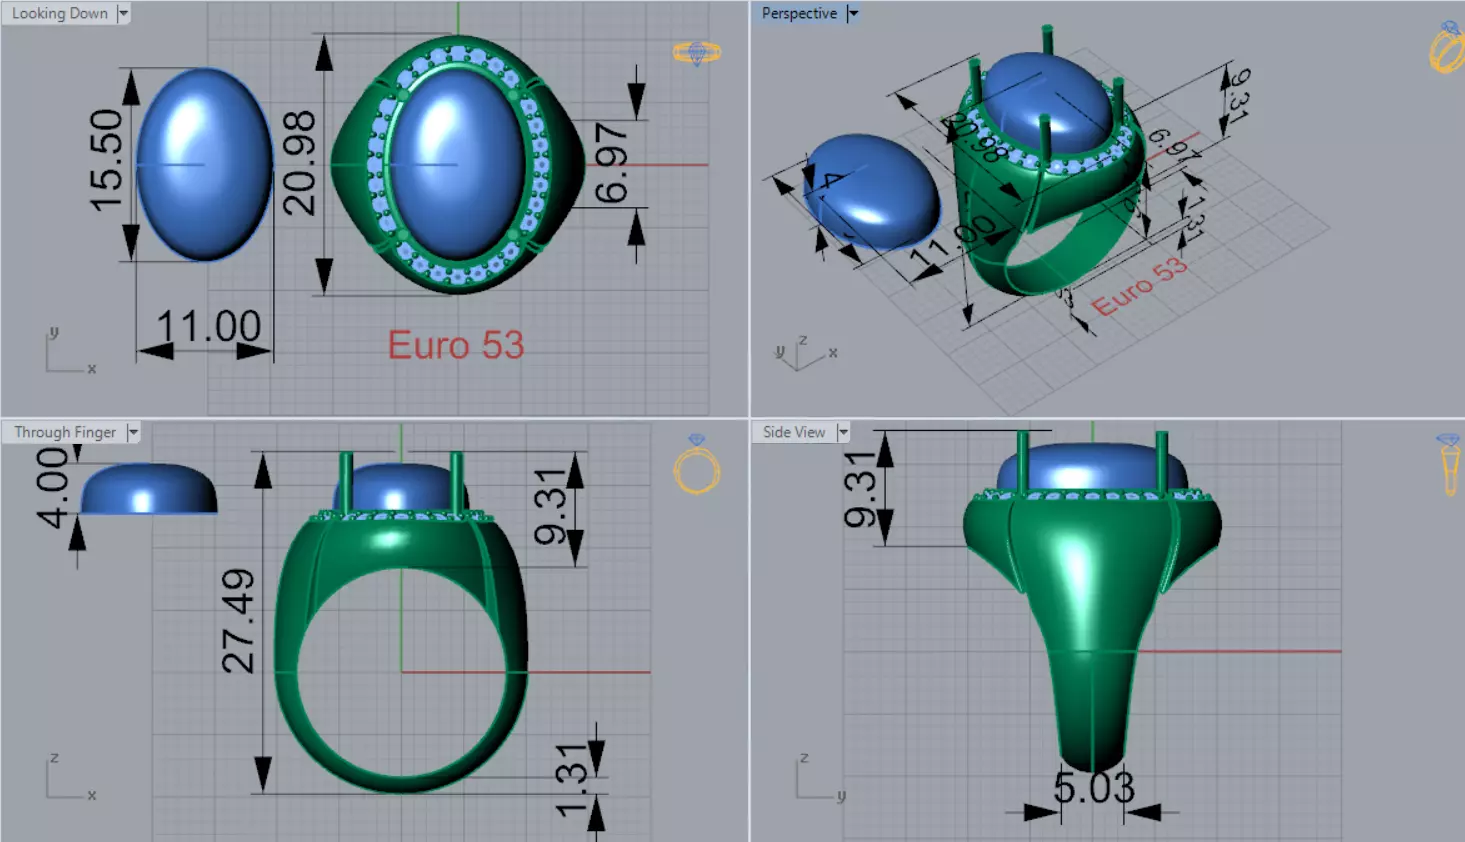Select the 27.49 dimension in Through Finger view
The height and width of the screenshot is (842, 1465).
point(238,621)
